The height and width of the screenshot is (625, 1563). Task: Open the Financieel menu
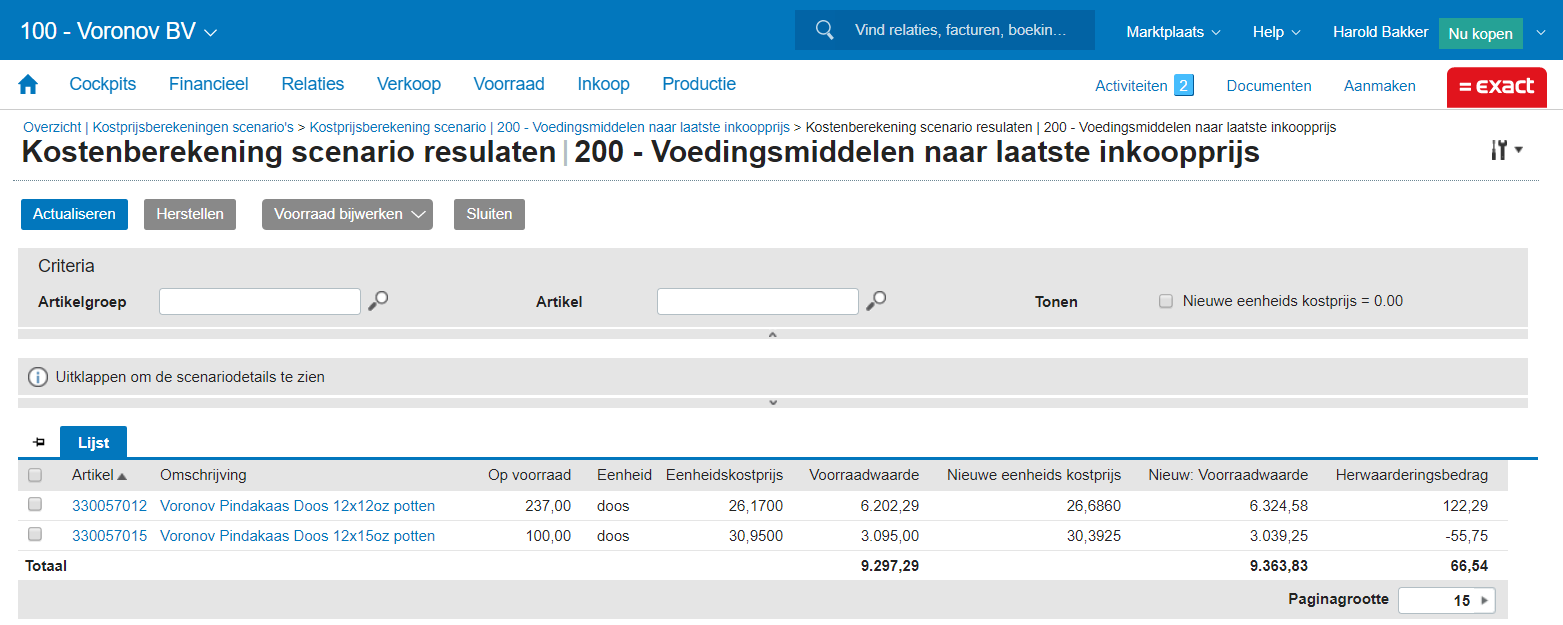coord(209,84)
